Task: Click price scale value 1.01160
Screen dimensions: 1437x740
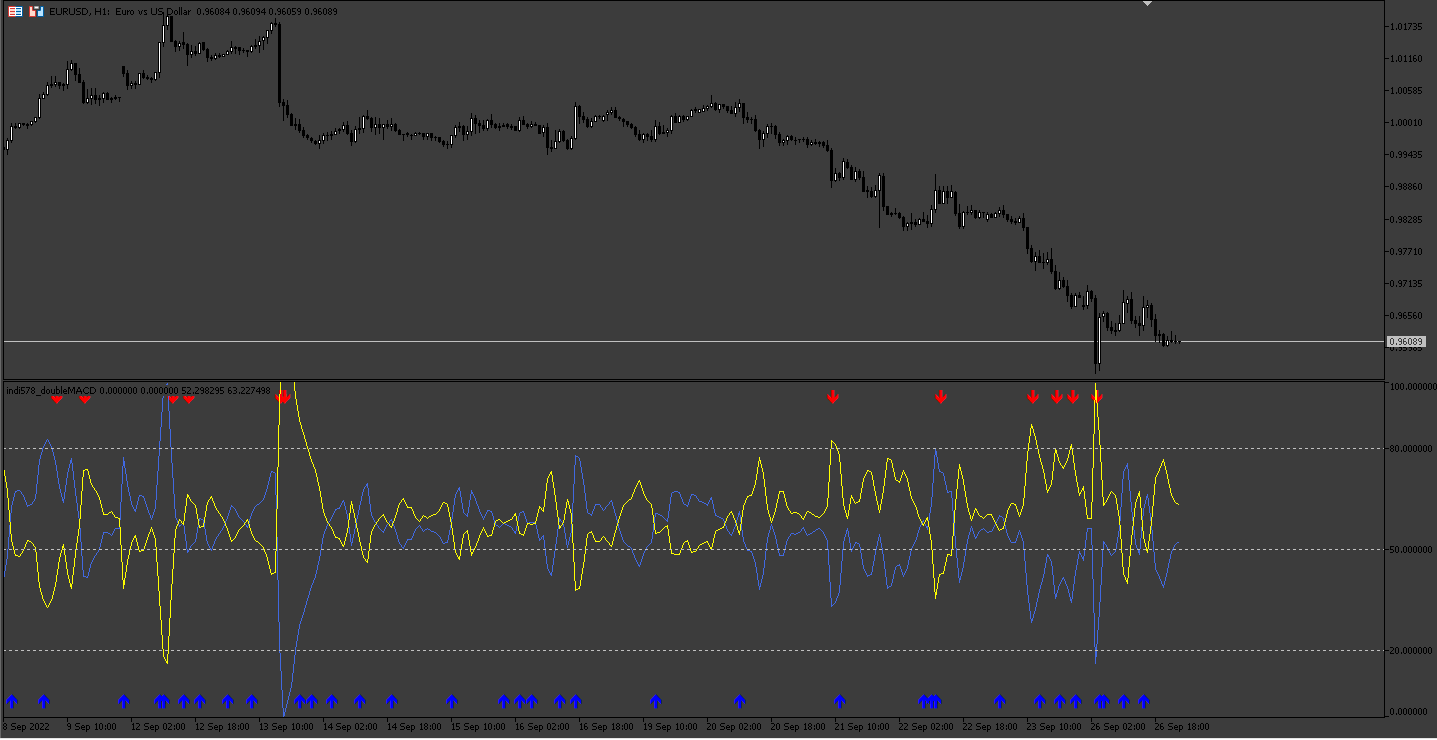Action: tap(1406, 59)
